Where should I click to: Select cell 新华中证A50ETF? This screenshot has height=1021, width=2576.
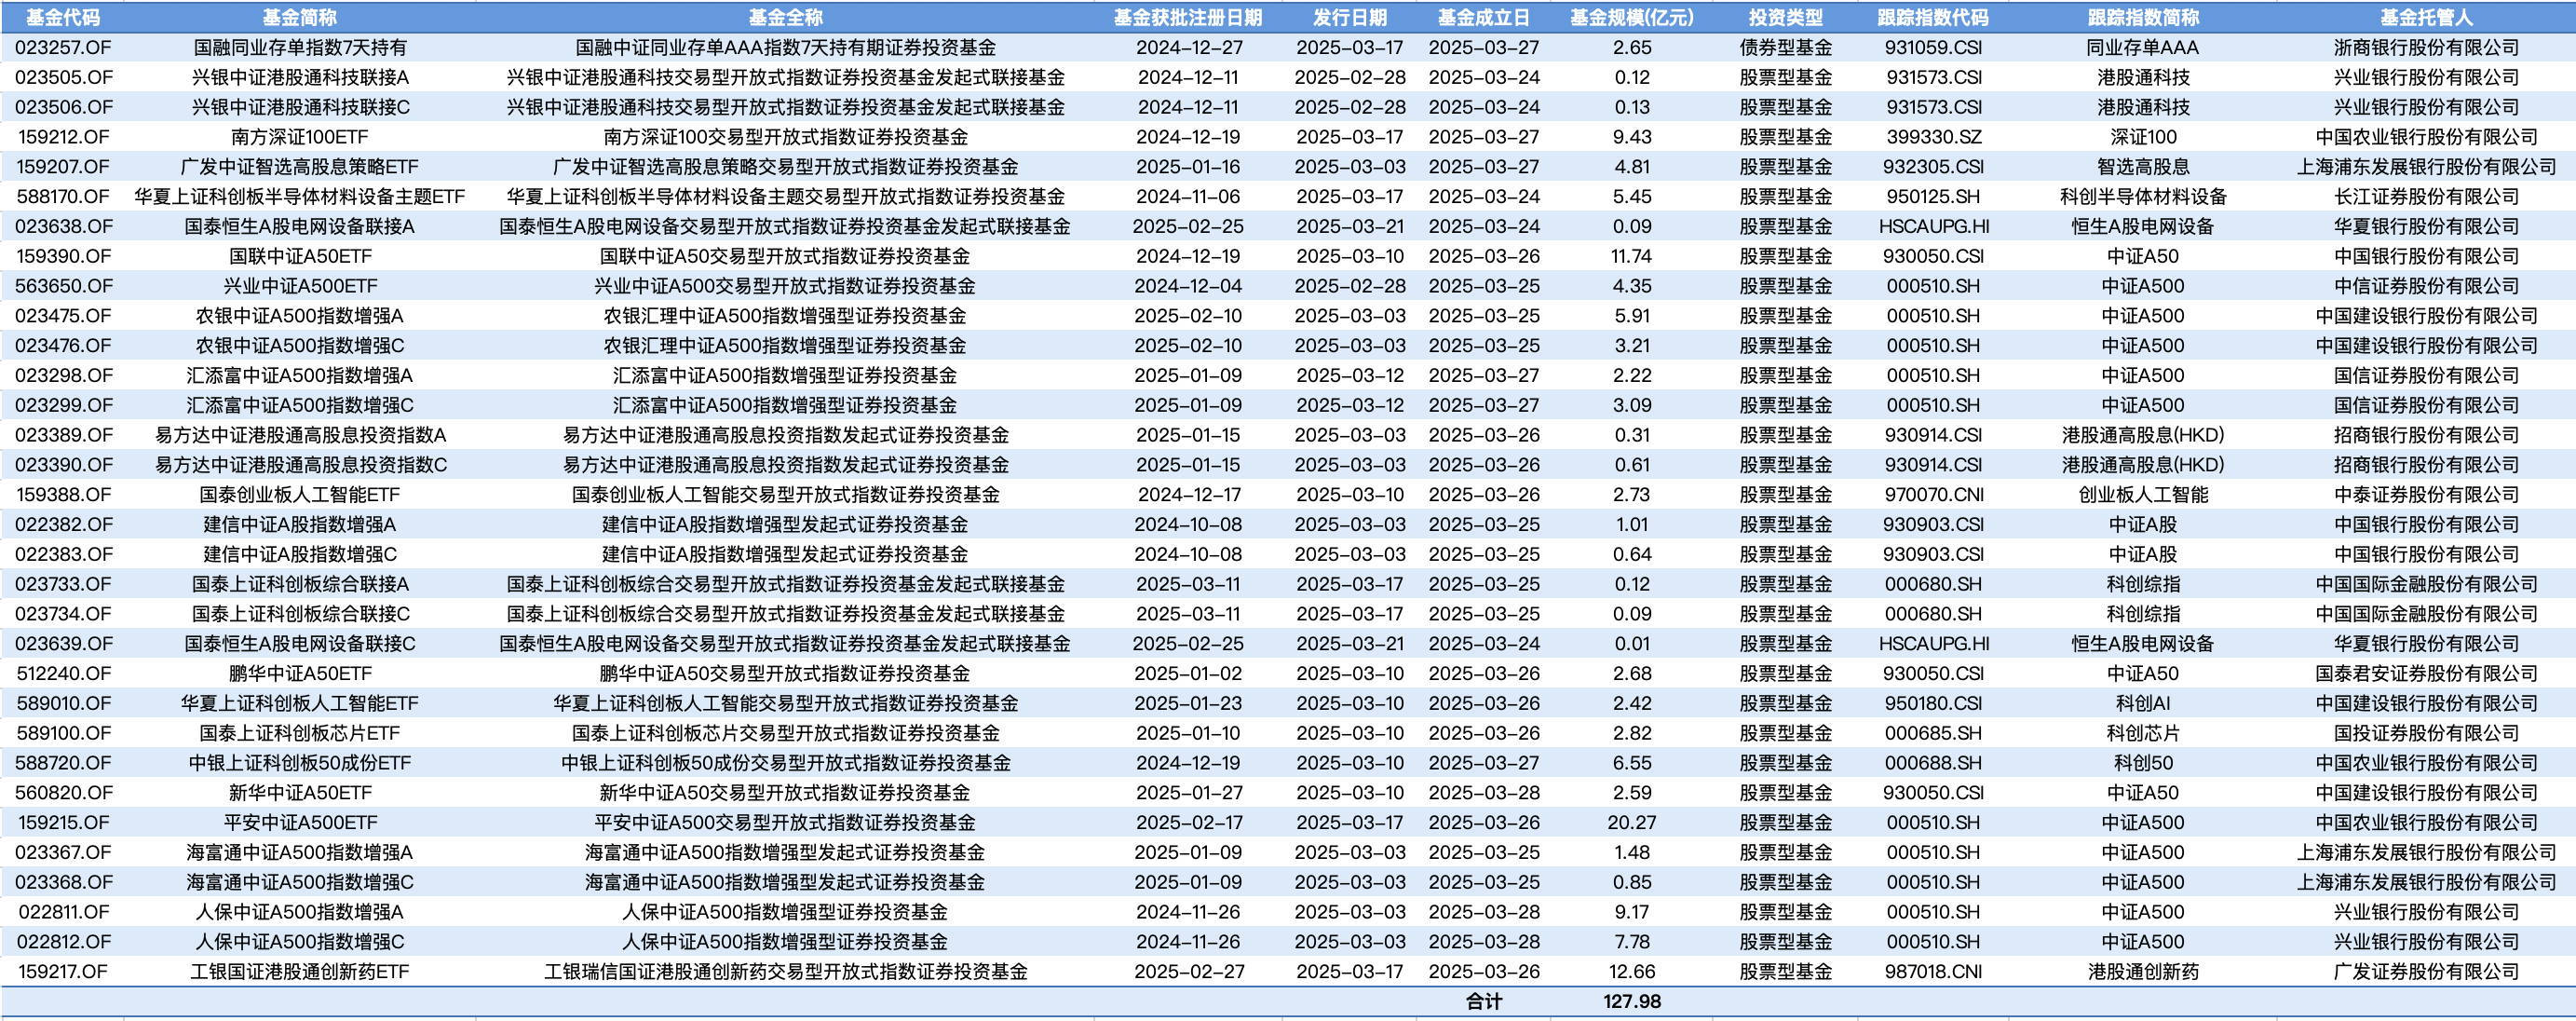(x=299, y=793)
